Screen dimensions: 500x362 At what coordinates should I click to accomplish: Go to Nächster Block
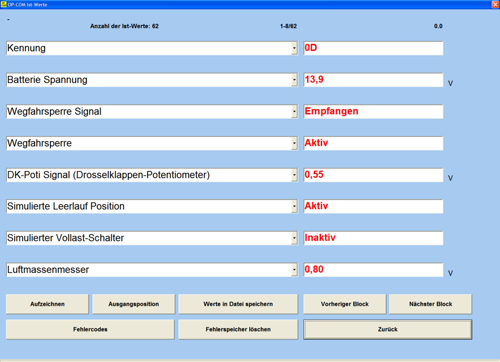pos(431,304)
